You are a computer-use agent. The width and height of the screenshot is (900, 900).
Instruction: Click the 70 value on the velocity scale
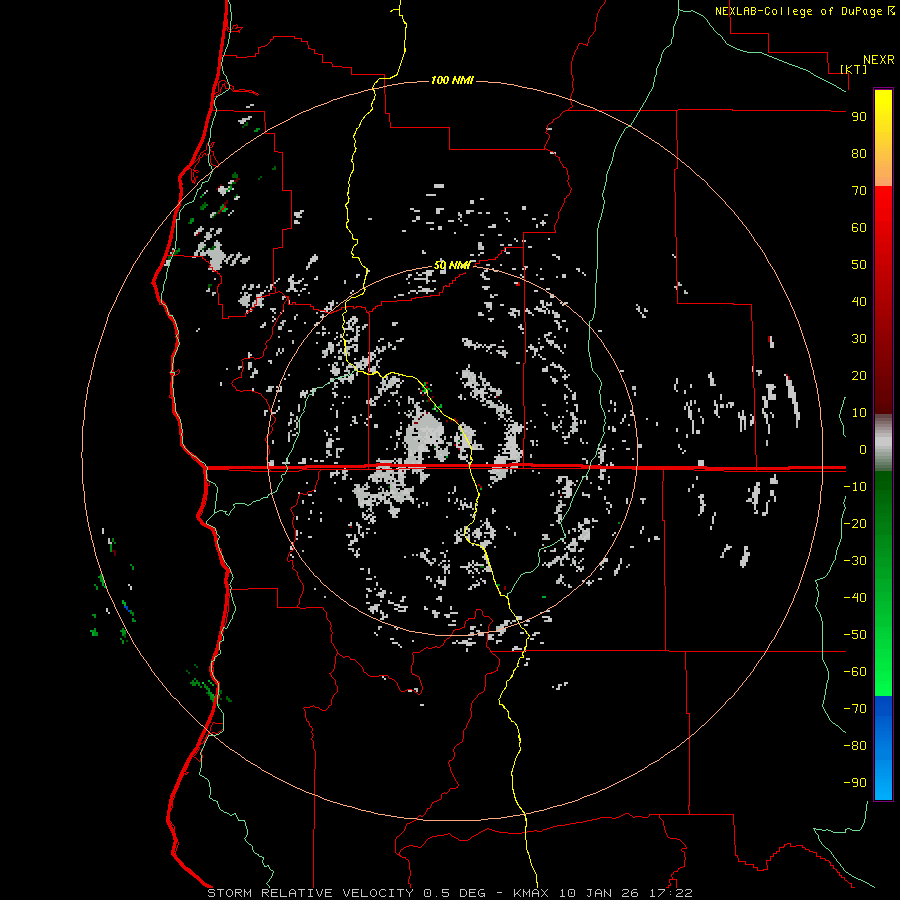859,191
